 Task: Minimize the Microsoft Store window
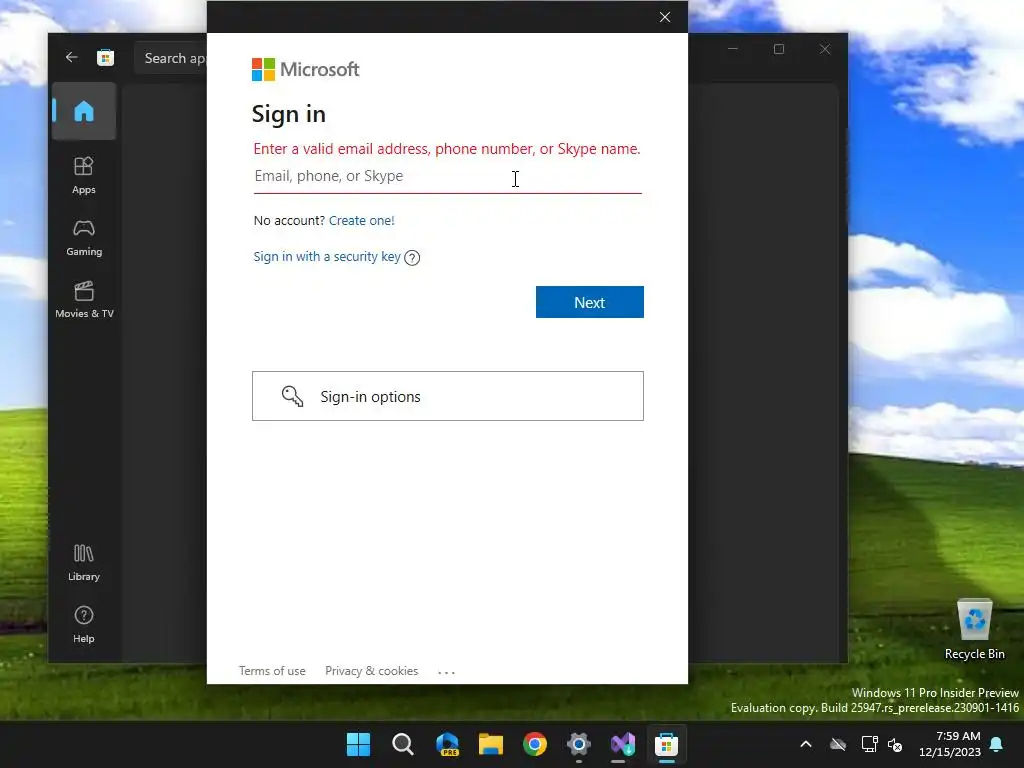pyautogui.click(x=733, y=50)
